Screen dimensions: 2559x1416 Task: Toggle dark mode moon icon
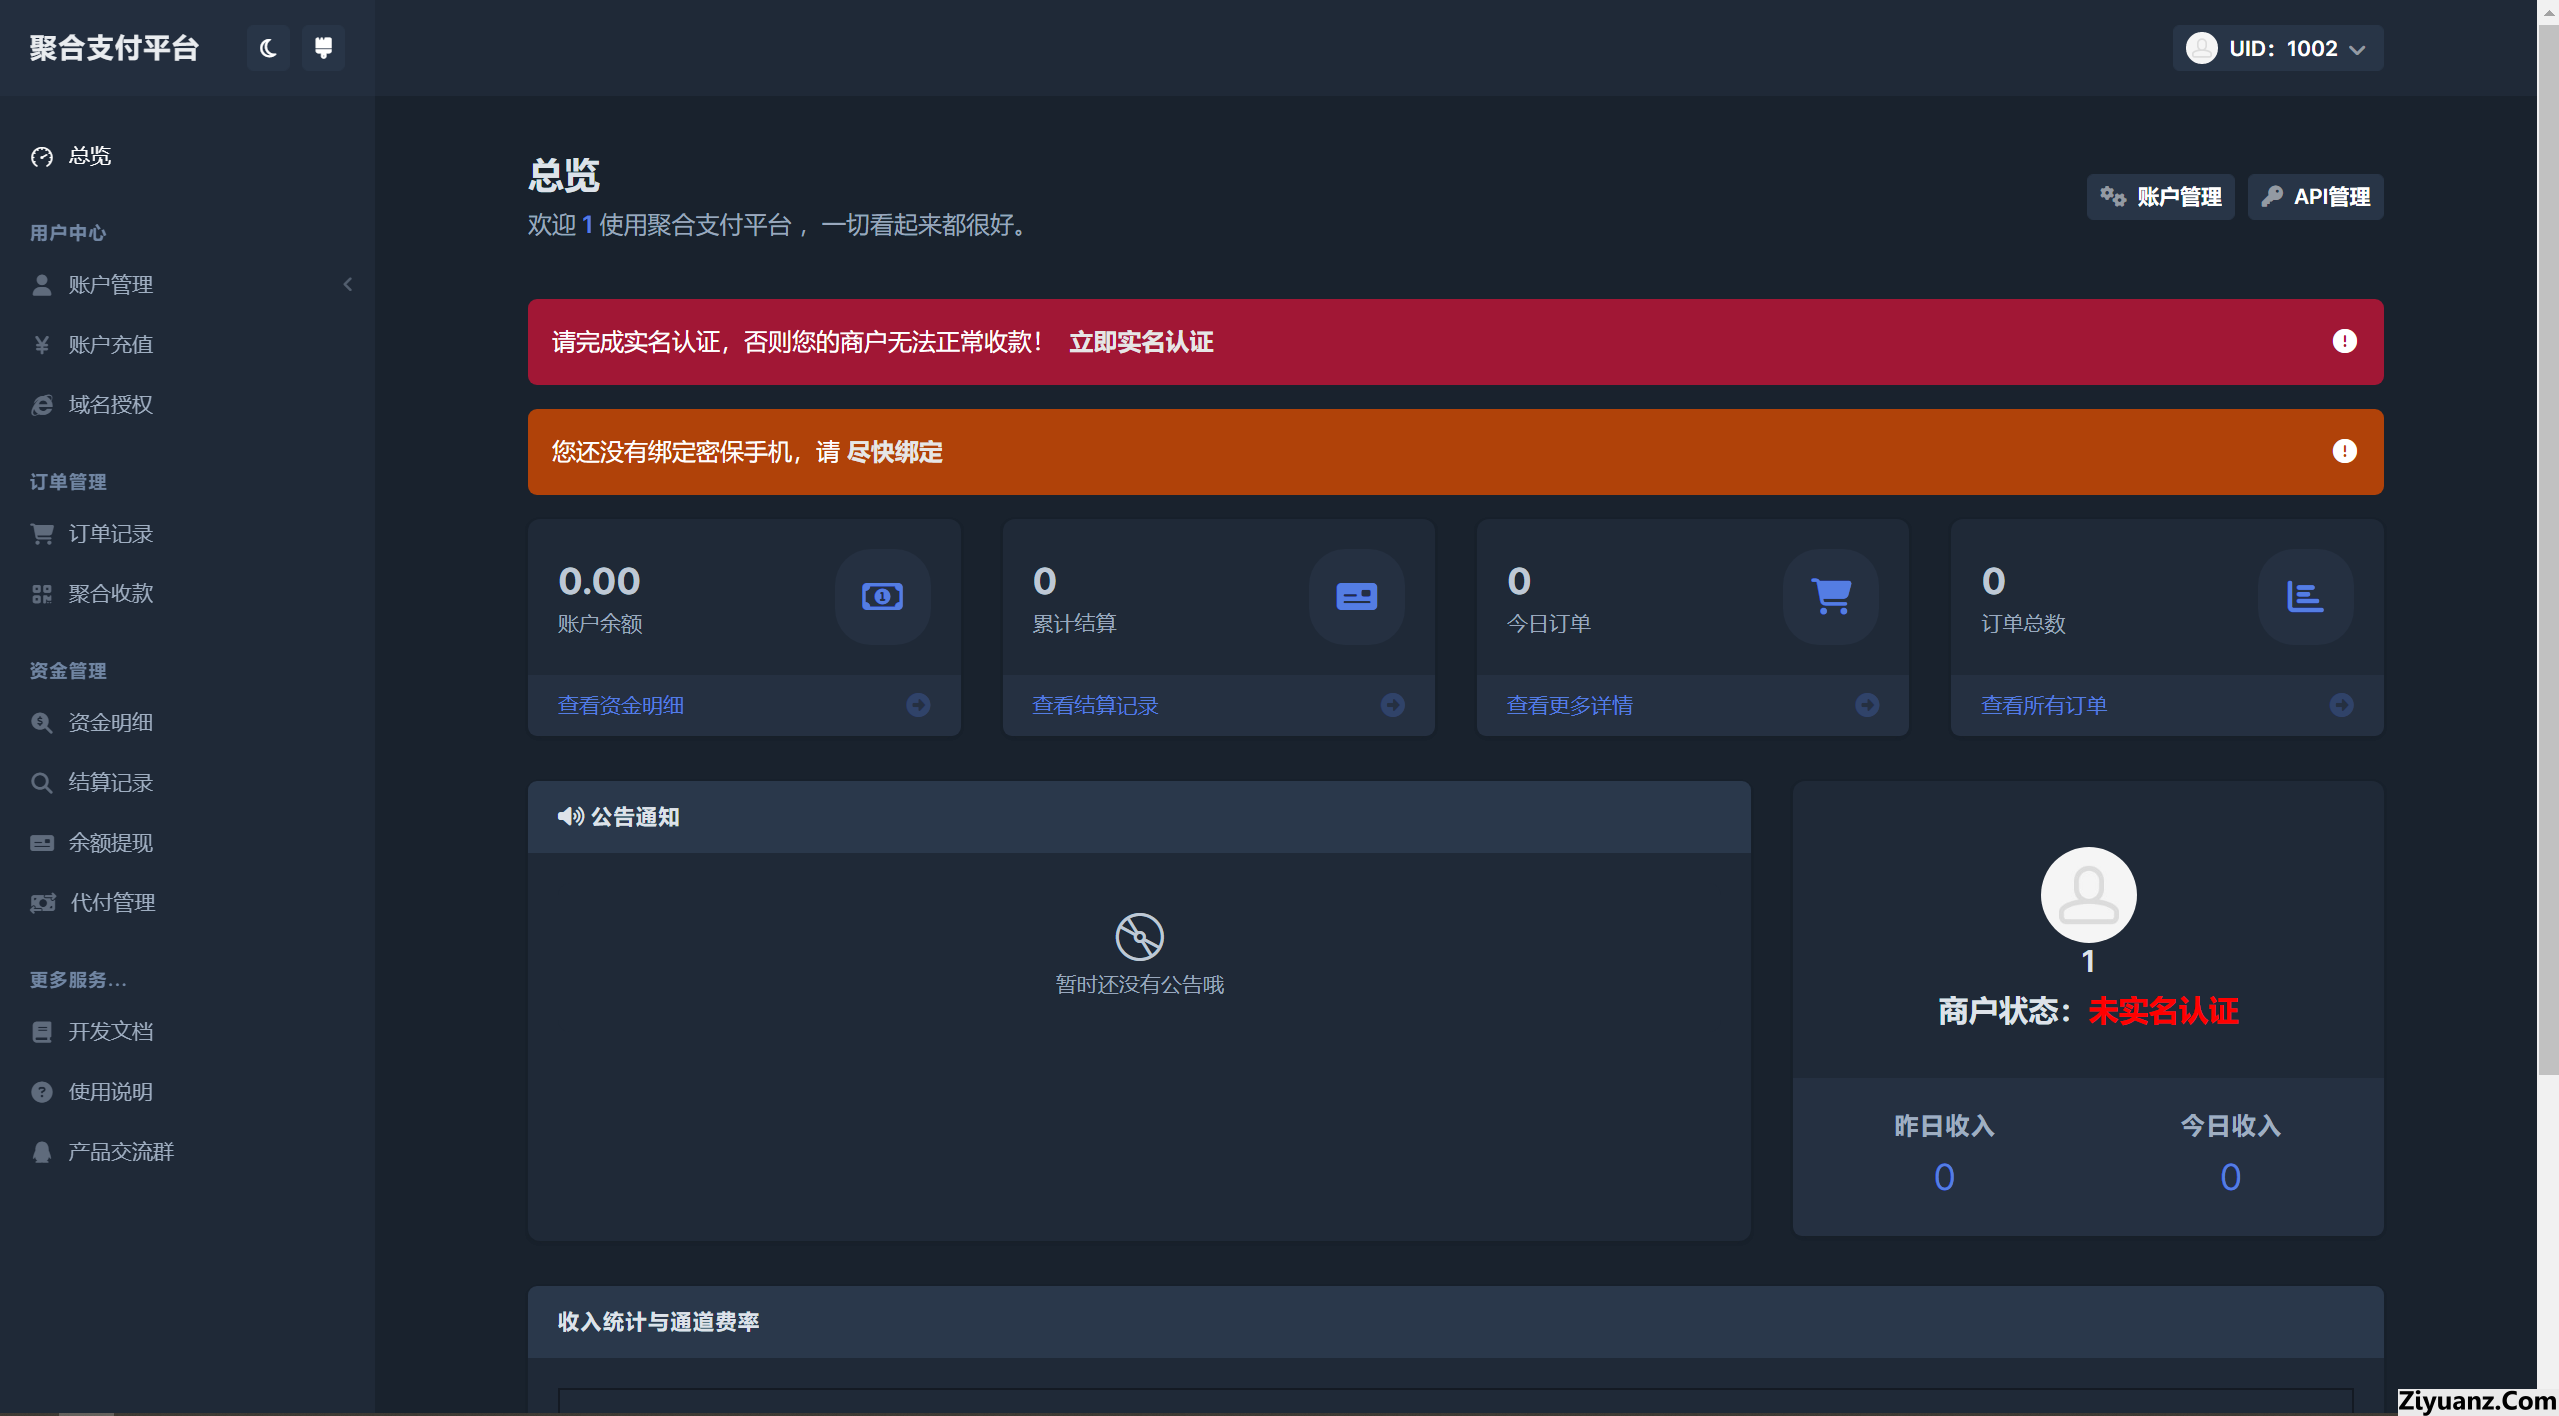(268, 48)
